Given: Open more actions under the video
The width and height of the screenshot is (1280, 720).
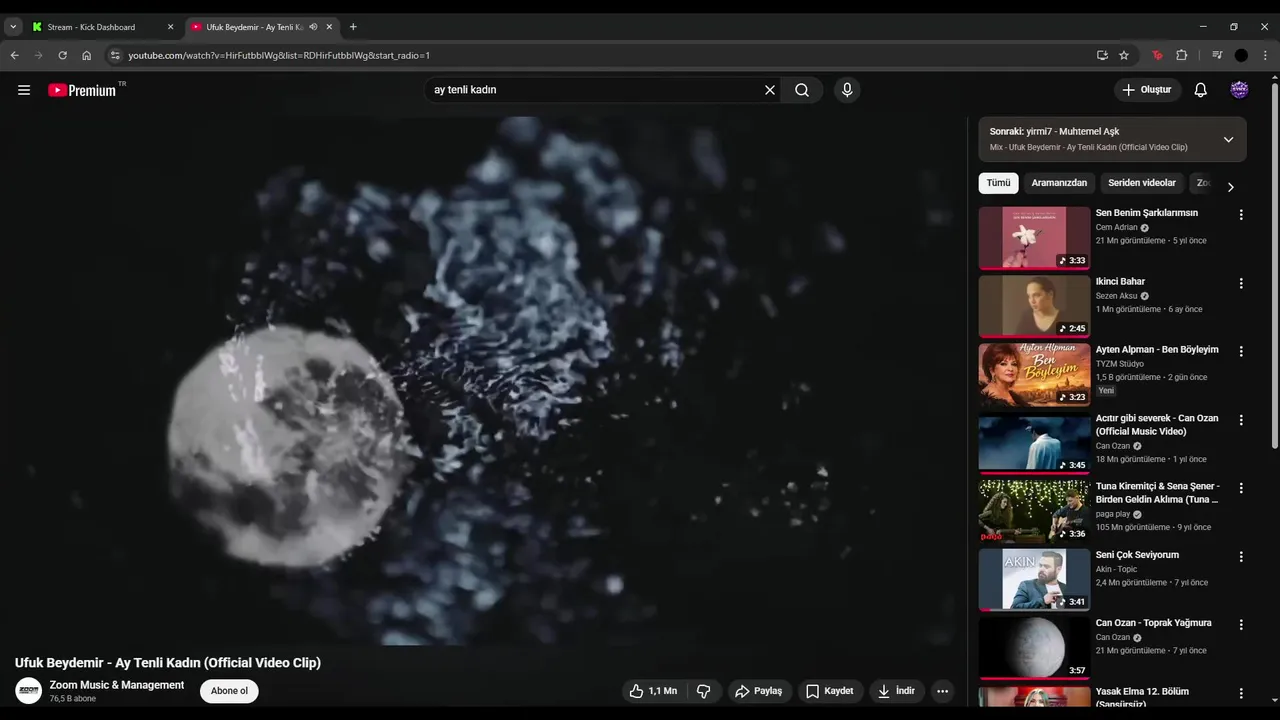Looking at the screenshot, I should click(x=942, y=691).
